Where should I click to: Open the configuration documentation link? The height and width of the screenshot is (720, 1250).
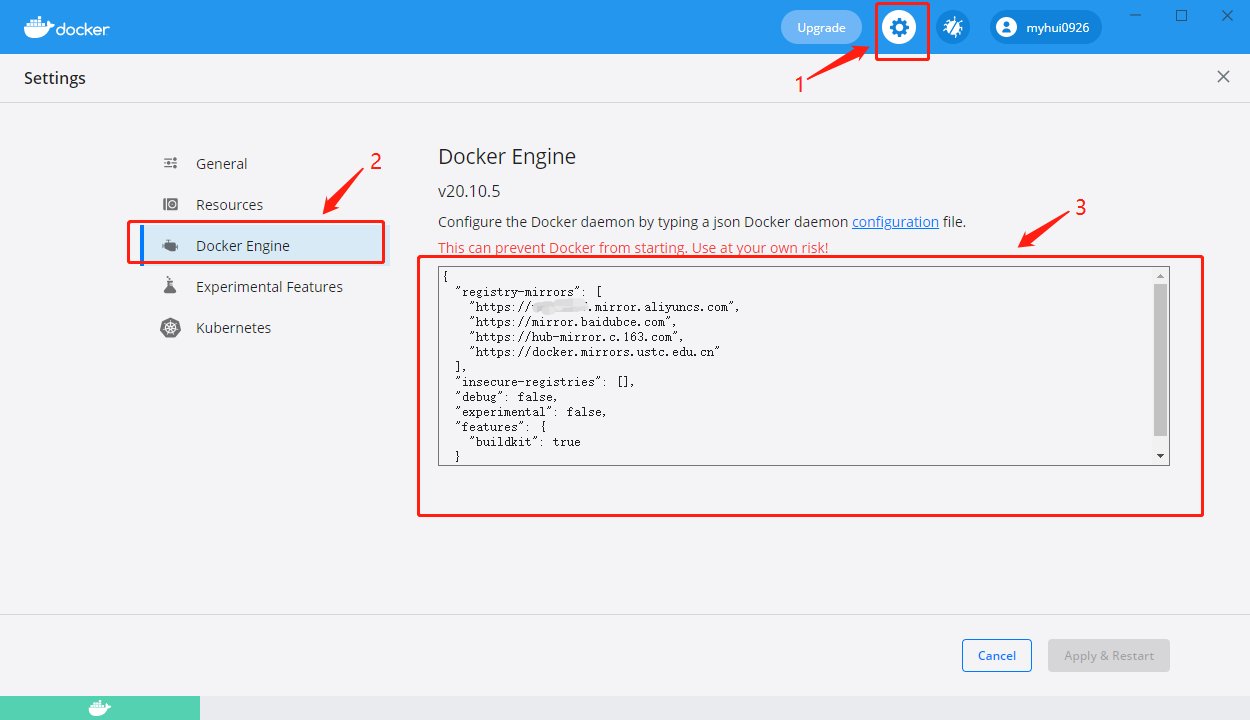pyautogui.click(x=894, y=221)
